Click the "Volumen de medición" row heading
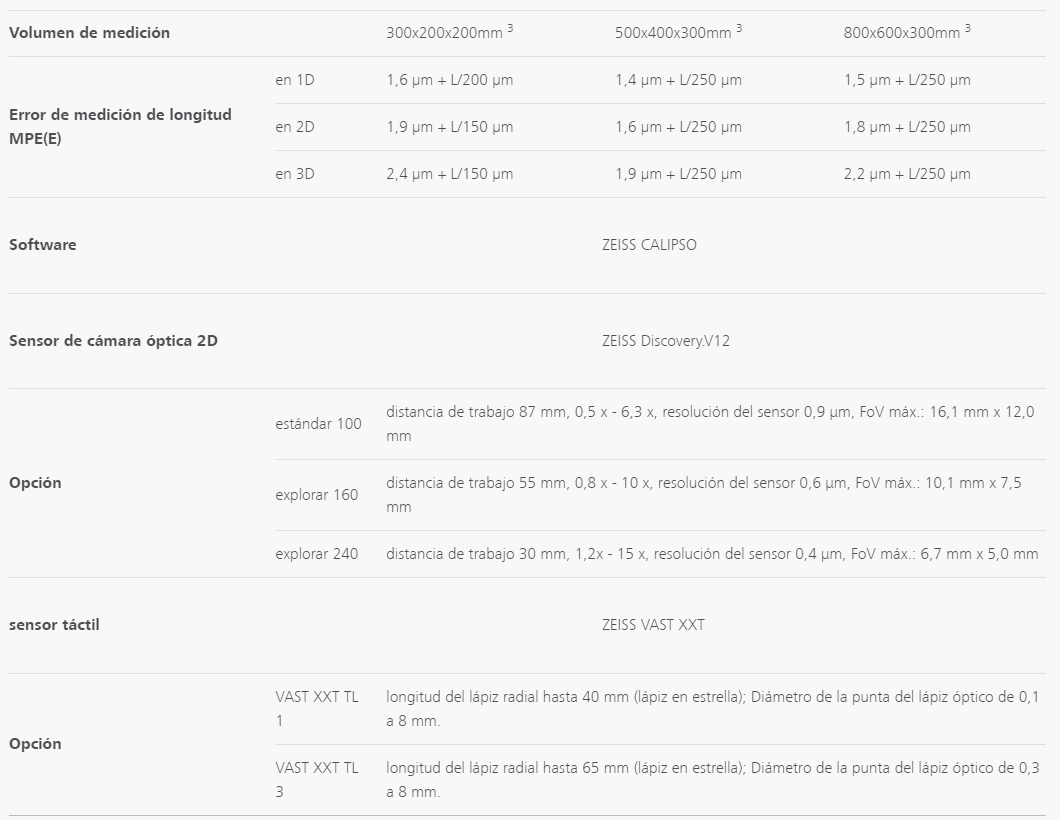 (89, 33)
